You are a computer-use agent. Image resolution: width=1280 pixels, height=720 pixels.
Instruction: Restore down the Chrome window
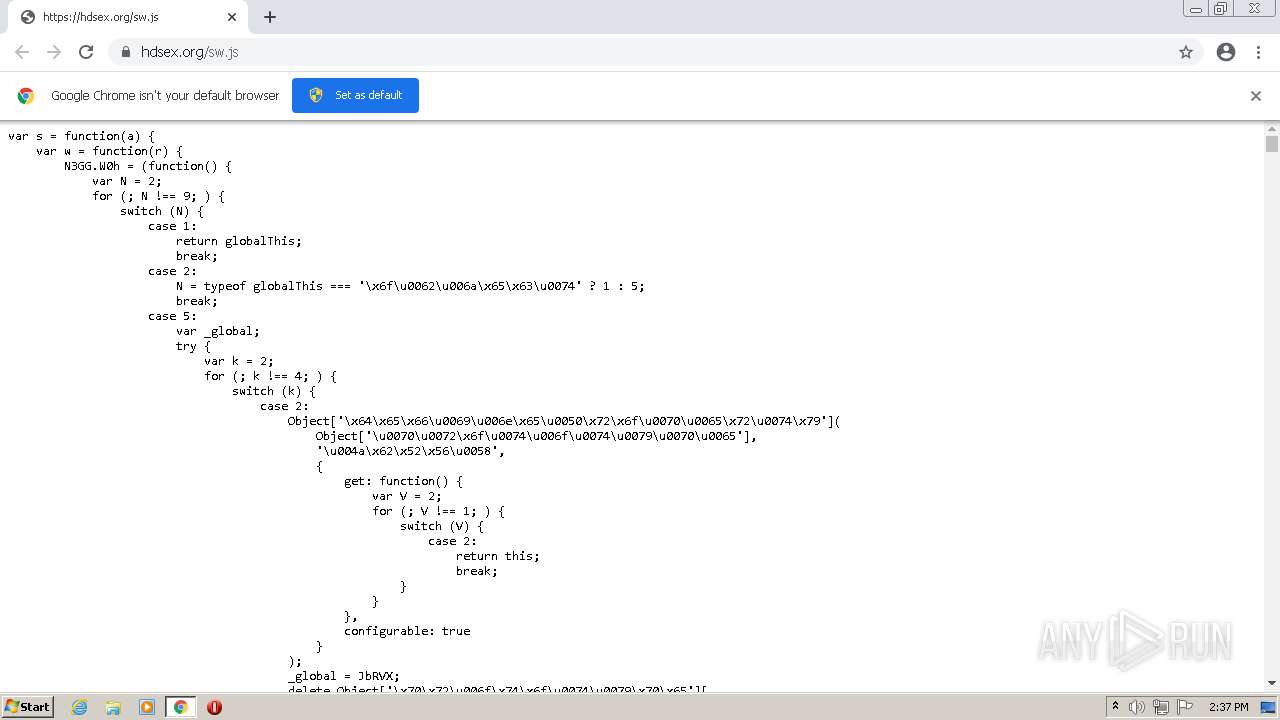point(1221,9)
